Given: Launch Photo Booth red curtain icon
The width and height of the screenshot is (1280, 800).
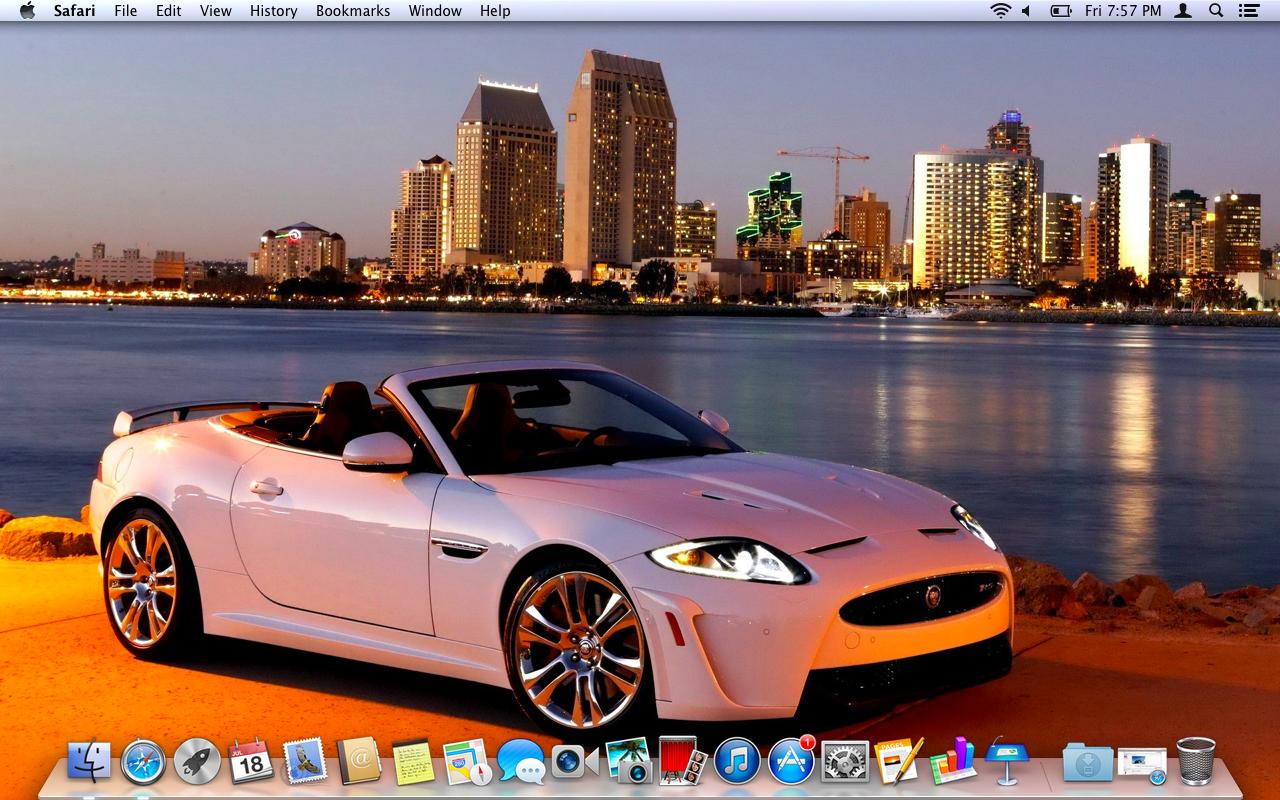Looking at the screenshot, I should [683, 761].
